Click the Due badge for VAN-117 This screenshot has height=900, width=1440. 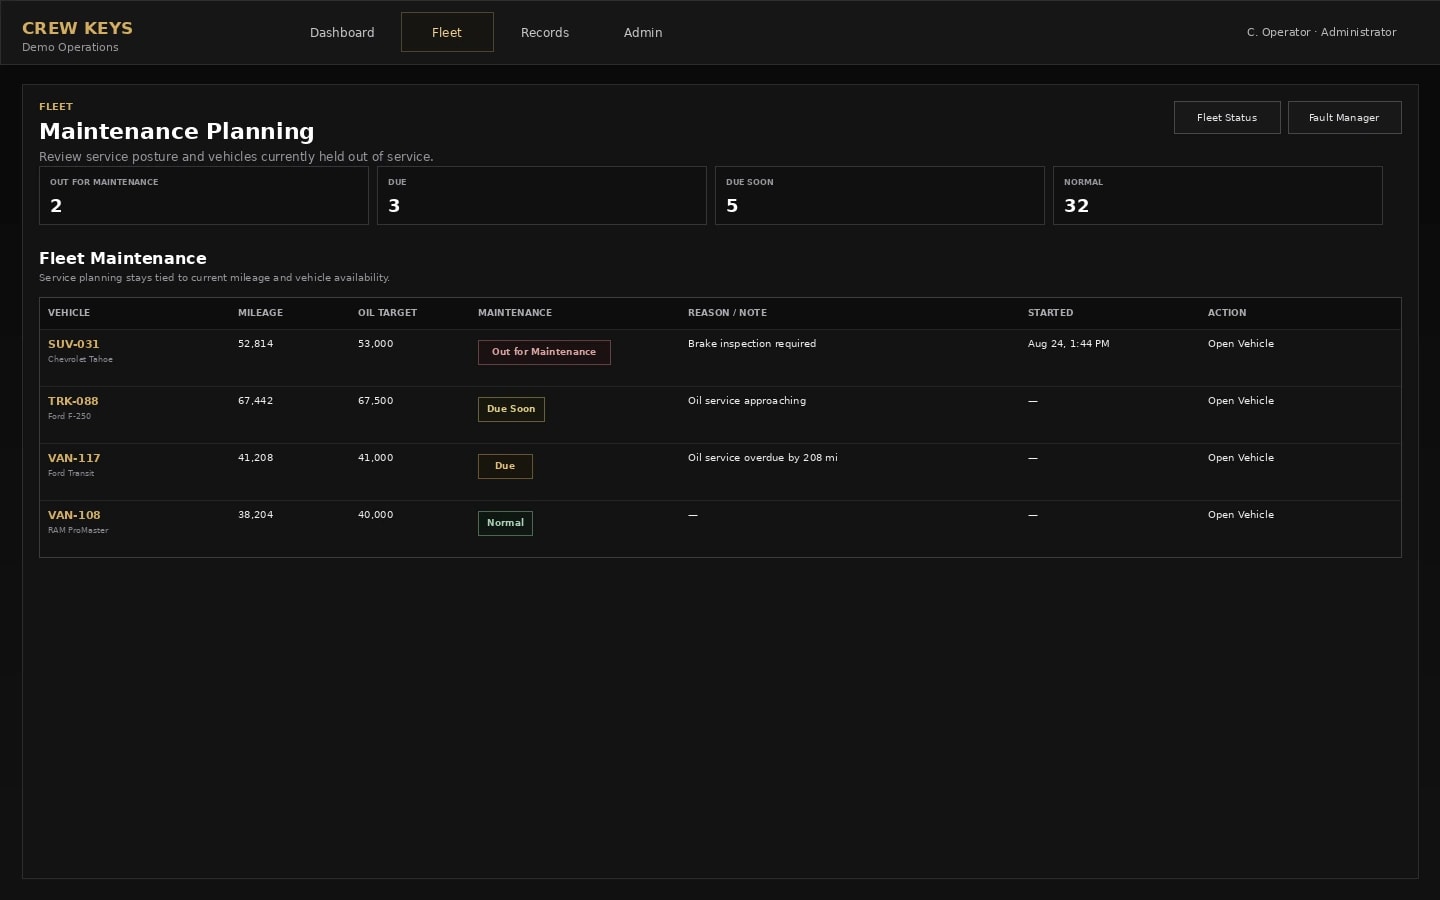point(505,466)
